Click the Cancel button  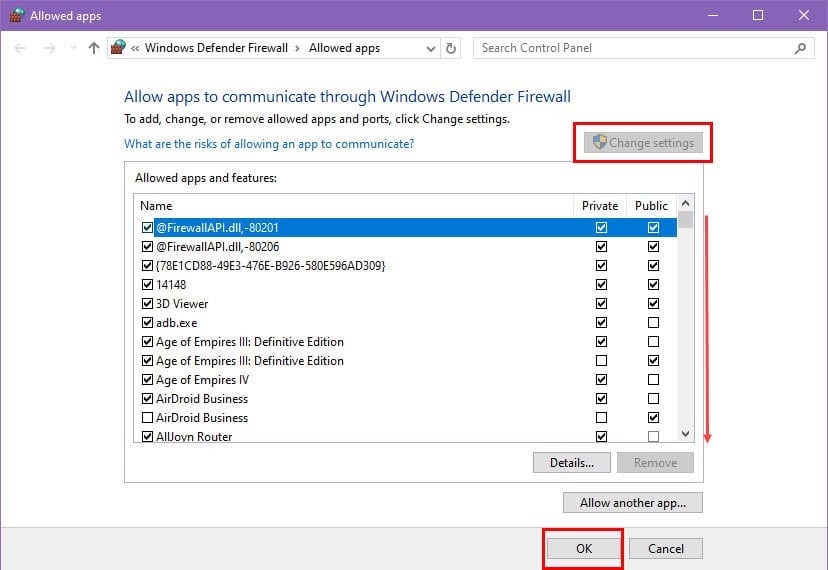tap(666, 549)
